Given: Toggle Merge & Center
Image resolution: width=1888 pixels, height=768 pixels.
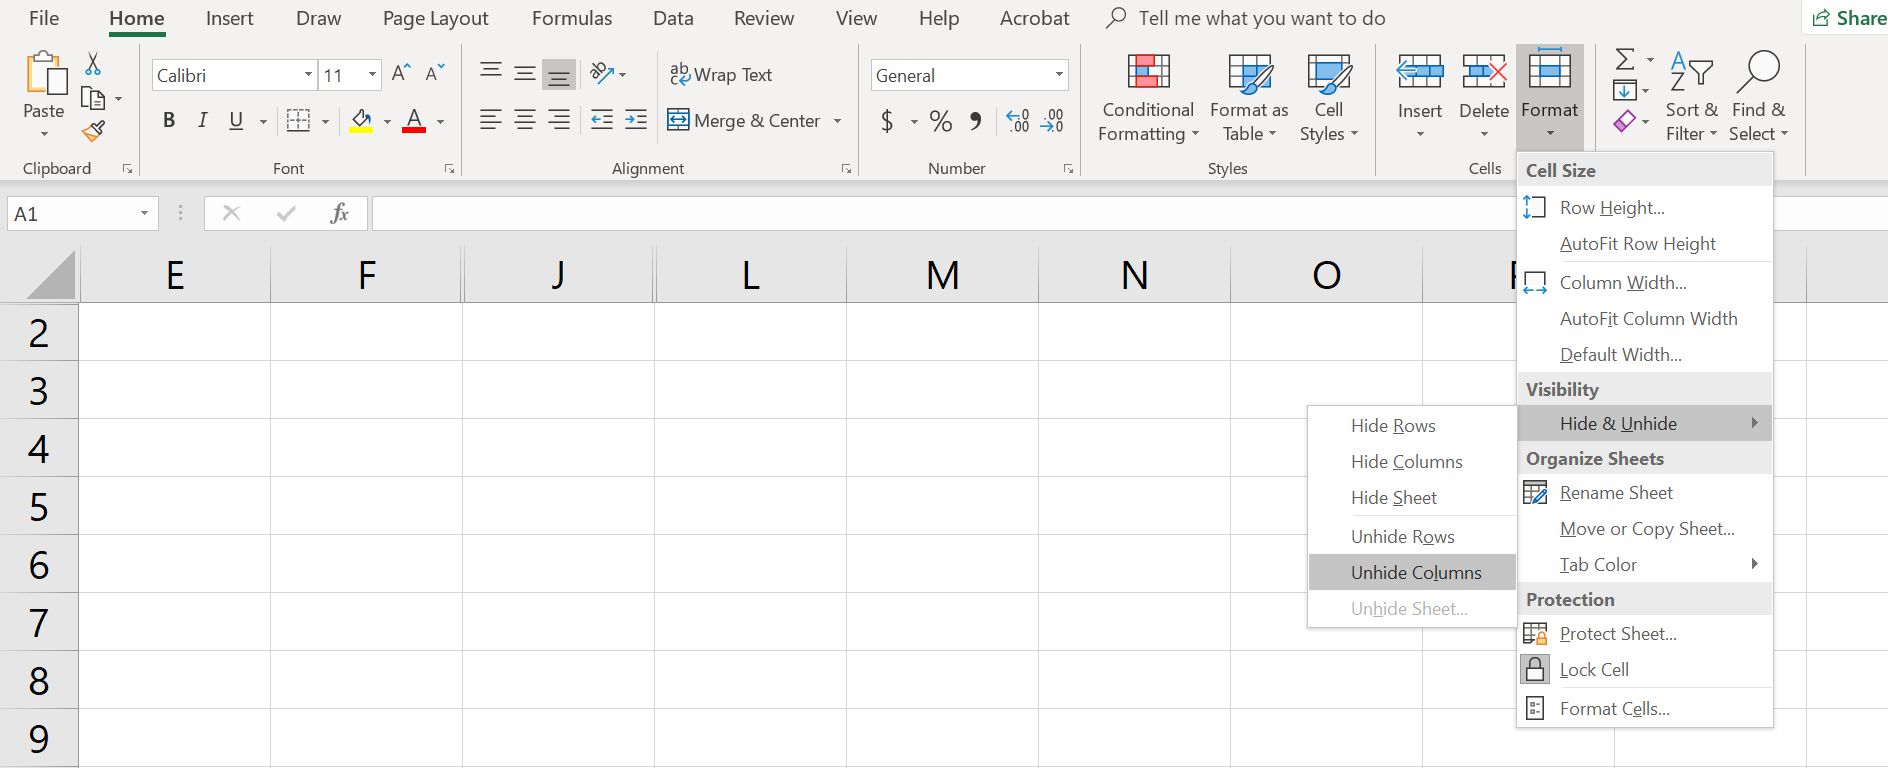Looking at the screenshot, I should (744, 121).
